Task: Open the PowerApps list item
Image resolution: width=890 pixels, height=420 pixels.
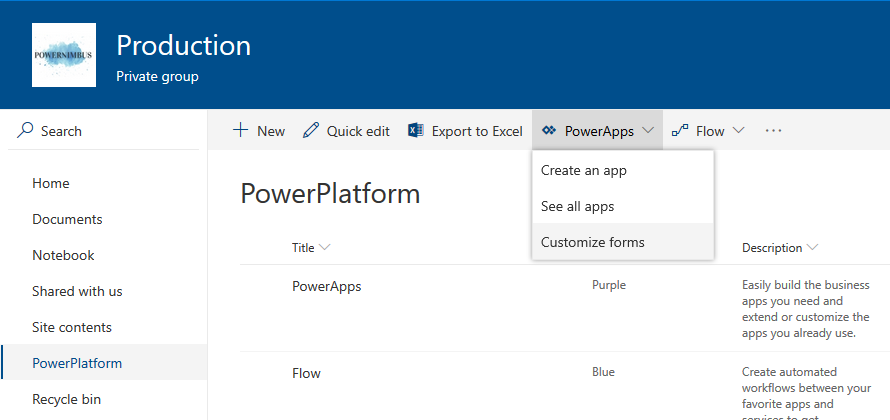Action: (x=326, y=286)
